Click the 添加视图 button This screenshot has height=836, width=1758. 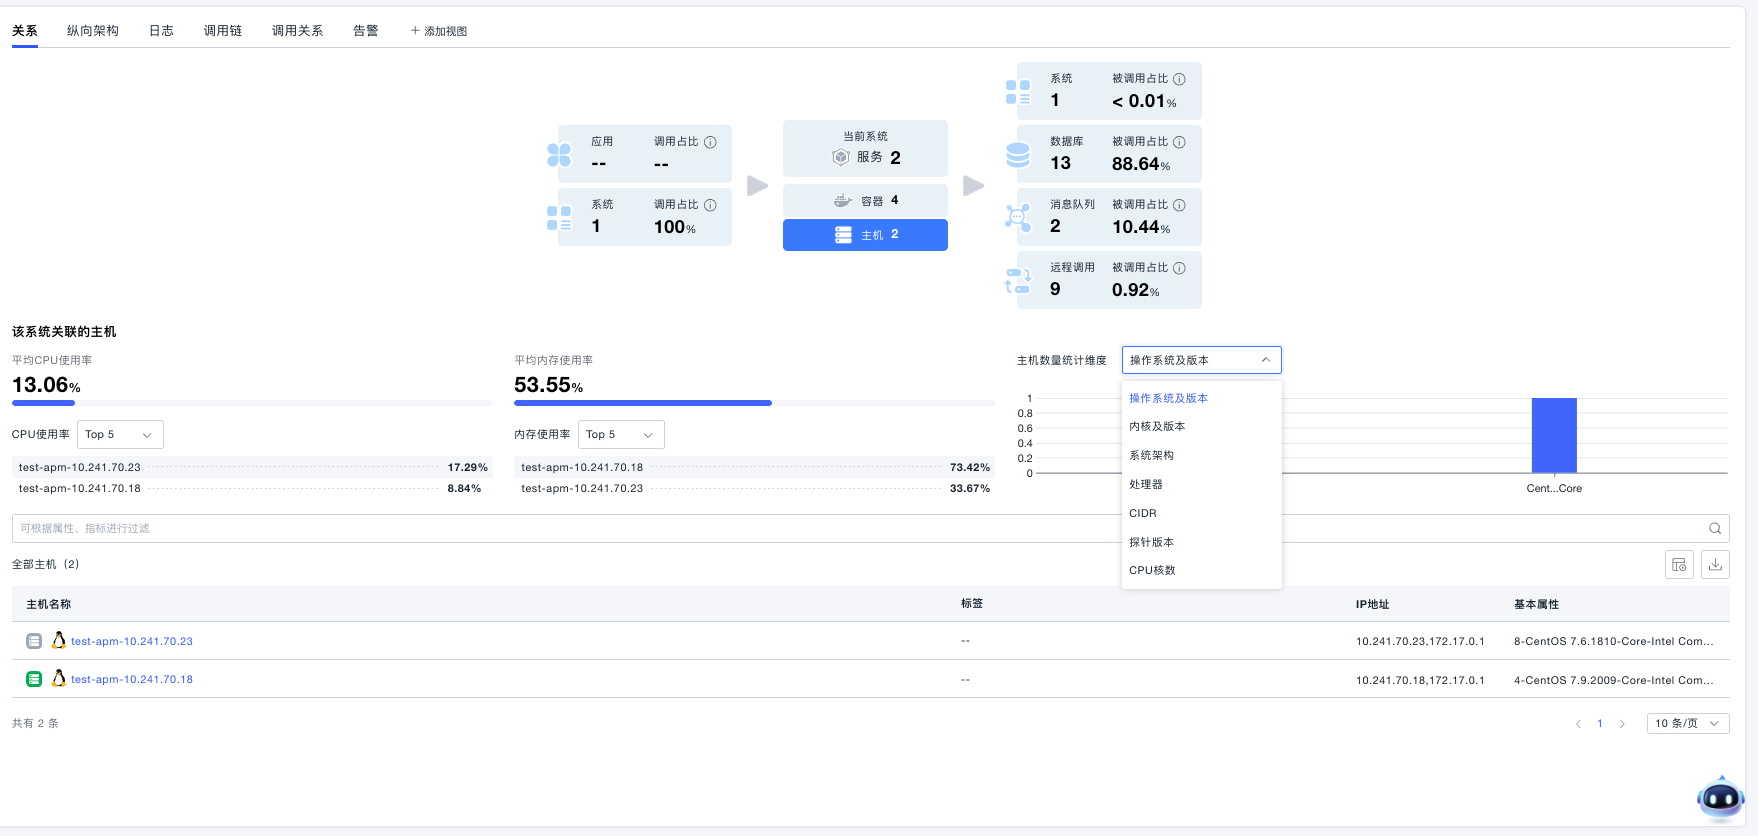439,31
